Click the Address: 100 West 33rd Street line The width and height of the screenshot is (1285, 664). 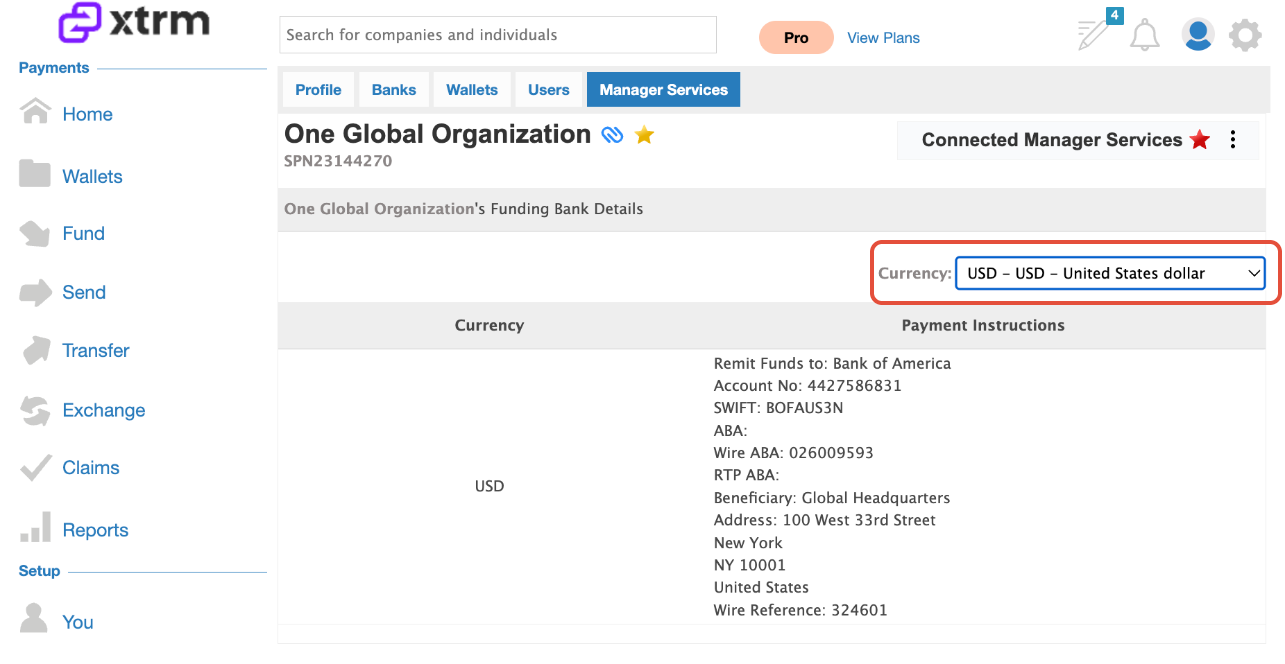click(x=825, y=520)
